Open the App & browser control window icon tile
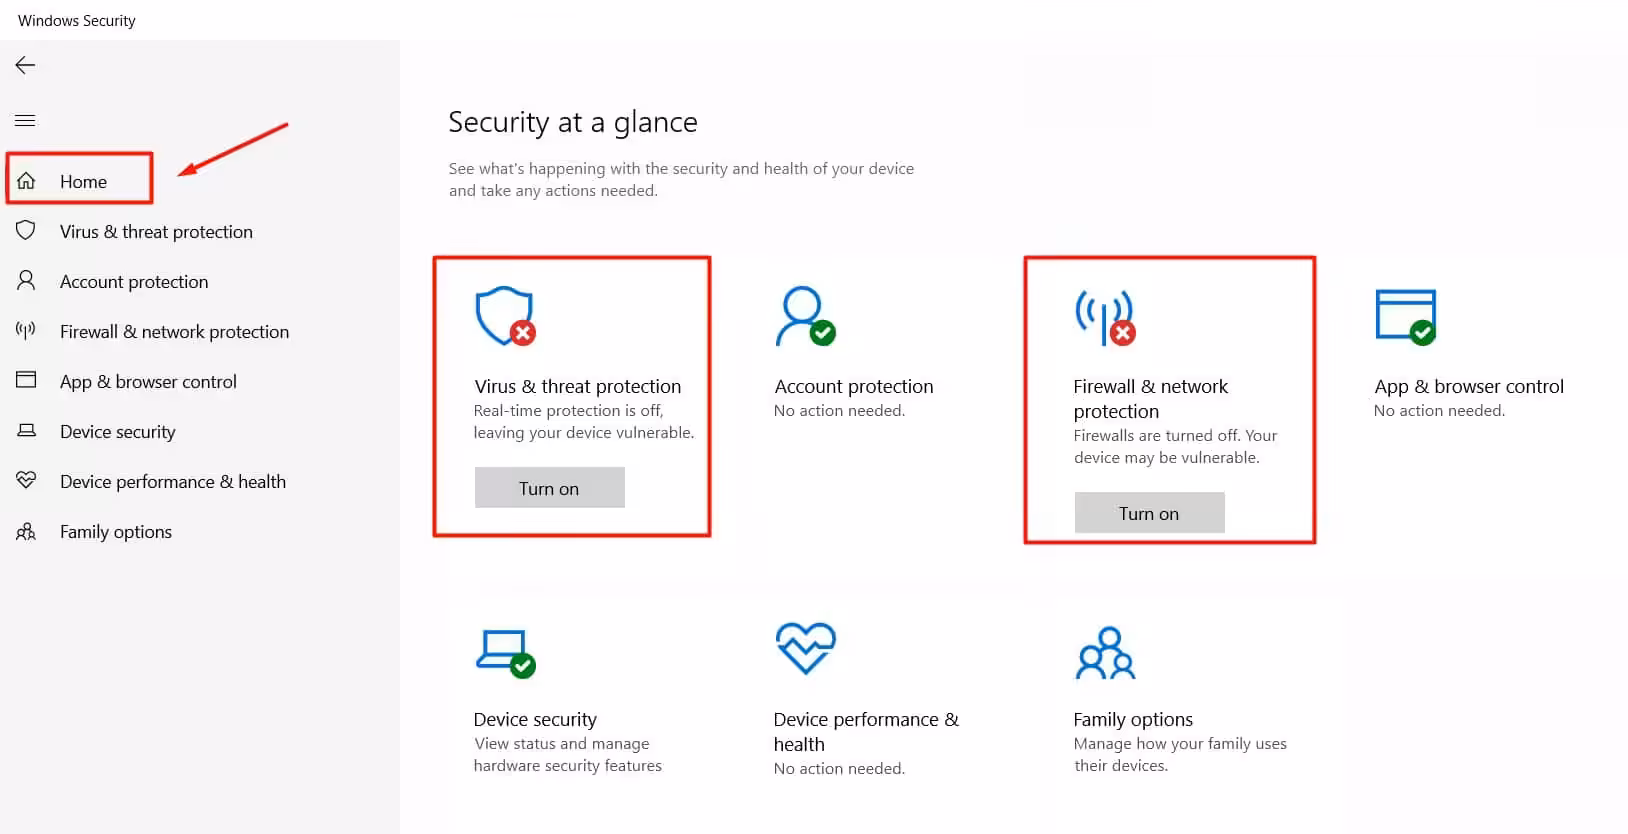Image resolution: width=1628 pixels, height=834 pixels. (x=1406, y=316)
